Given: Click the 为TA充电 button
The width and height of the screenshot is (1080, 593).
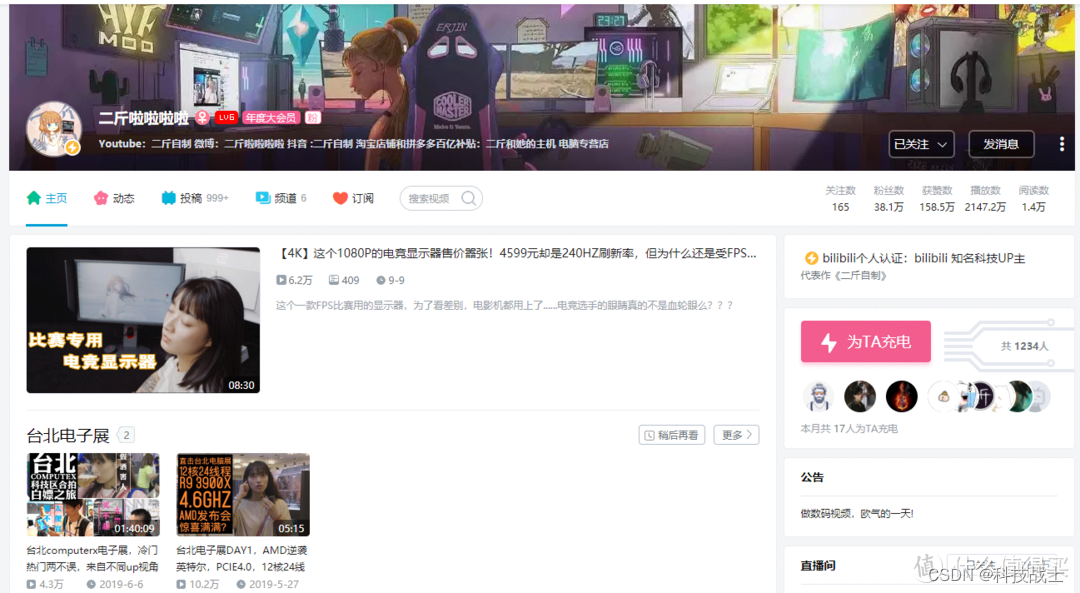Looking at the screenshot, I should 866,342.
